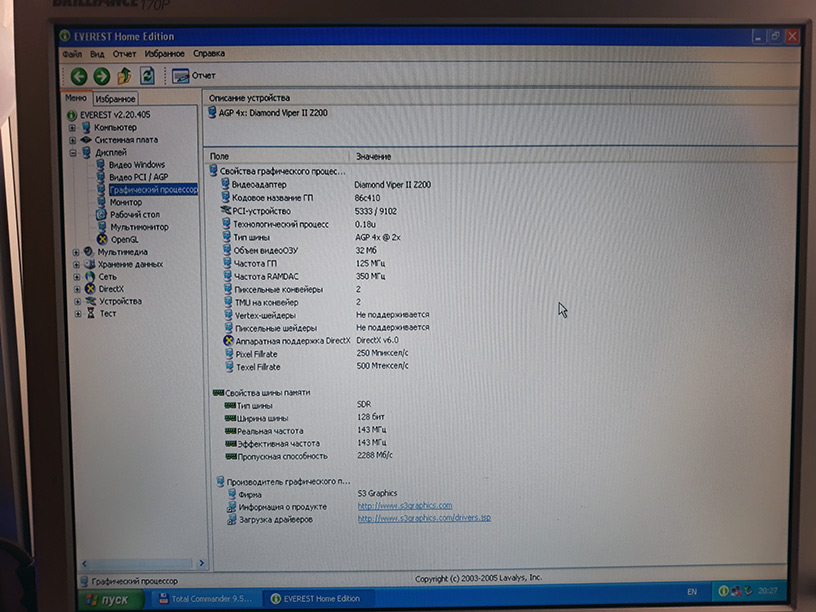This screenshot has width=816, height=612.
Task: Click the Устройства devices icon
Action: coord(91,301)
